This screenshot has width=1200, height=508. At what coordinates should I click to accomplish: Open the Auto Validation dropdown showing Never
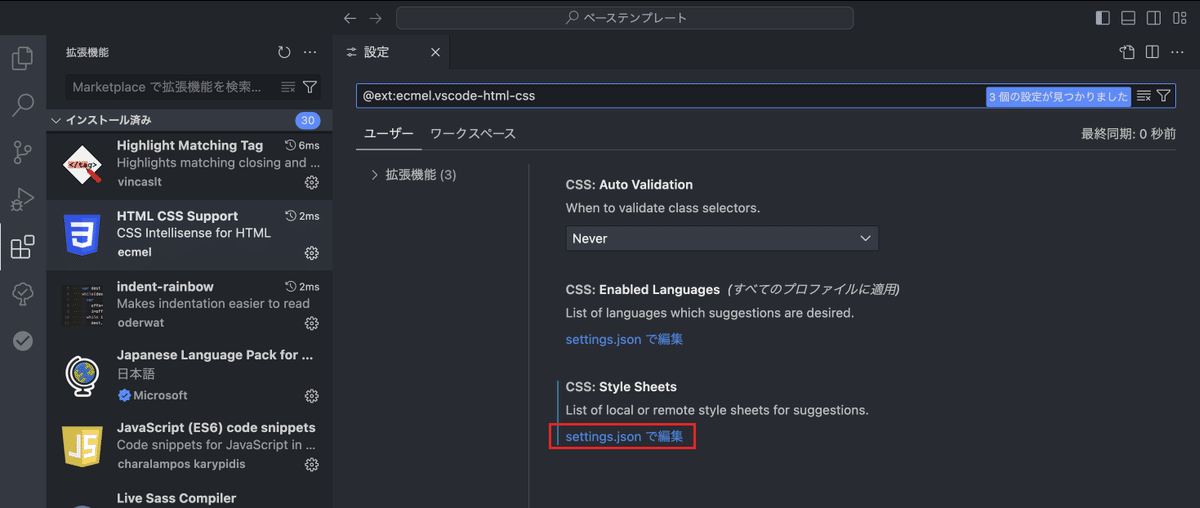722,238
